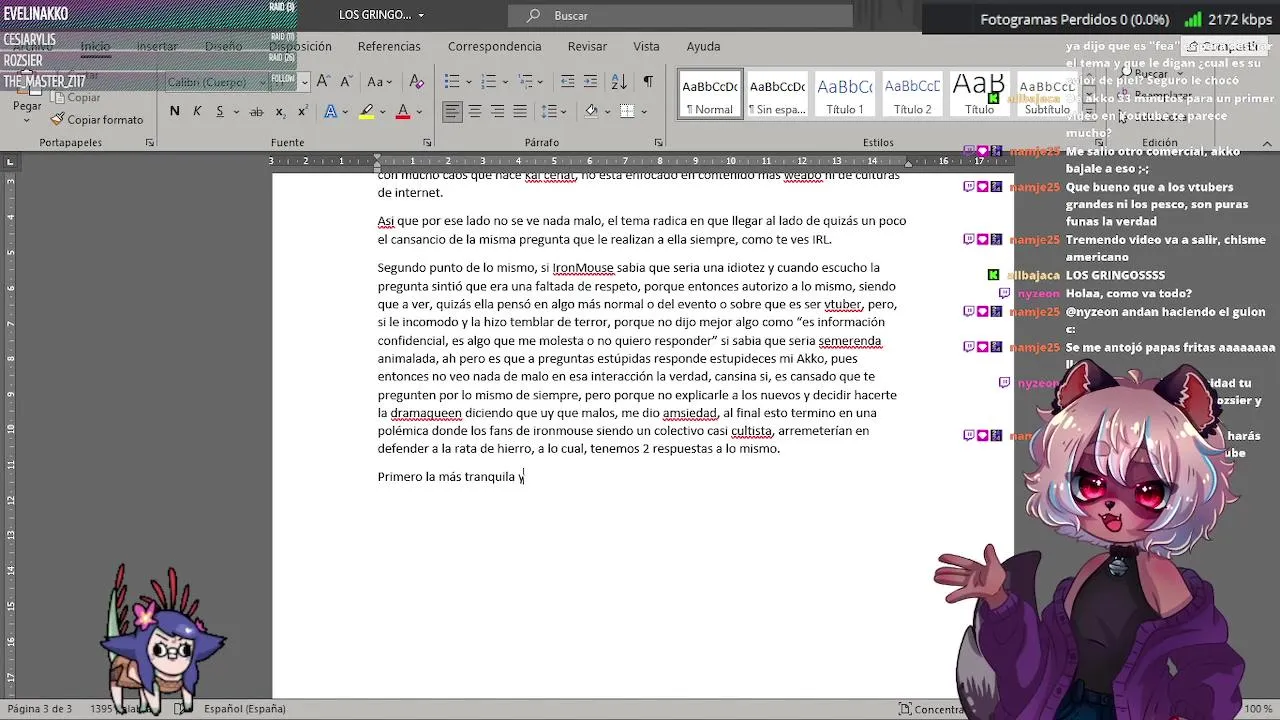Sort text A-Z icon

[619, 81]
